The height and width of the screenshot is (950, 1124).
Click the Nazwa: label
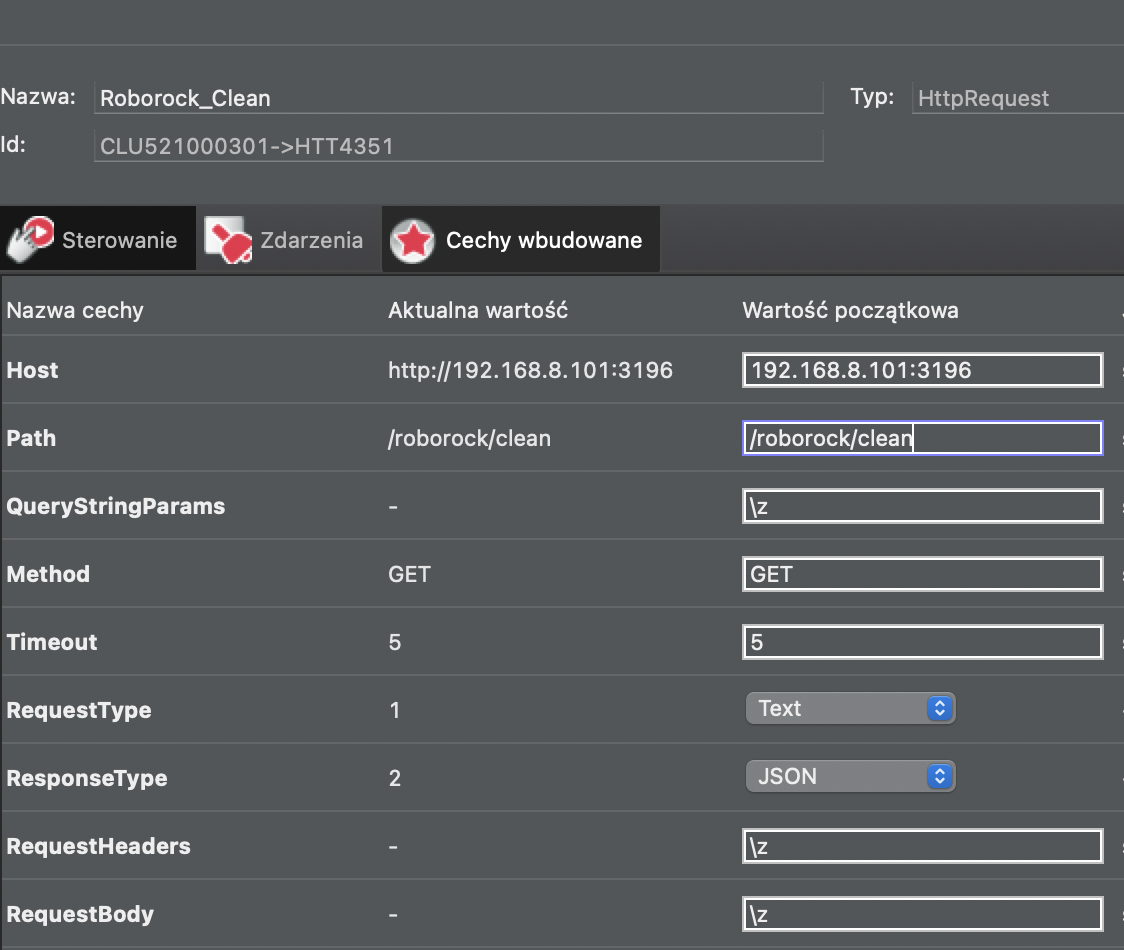tap(38, 97)
